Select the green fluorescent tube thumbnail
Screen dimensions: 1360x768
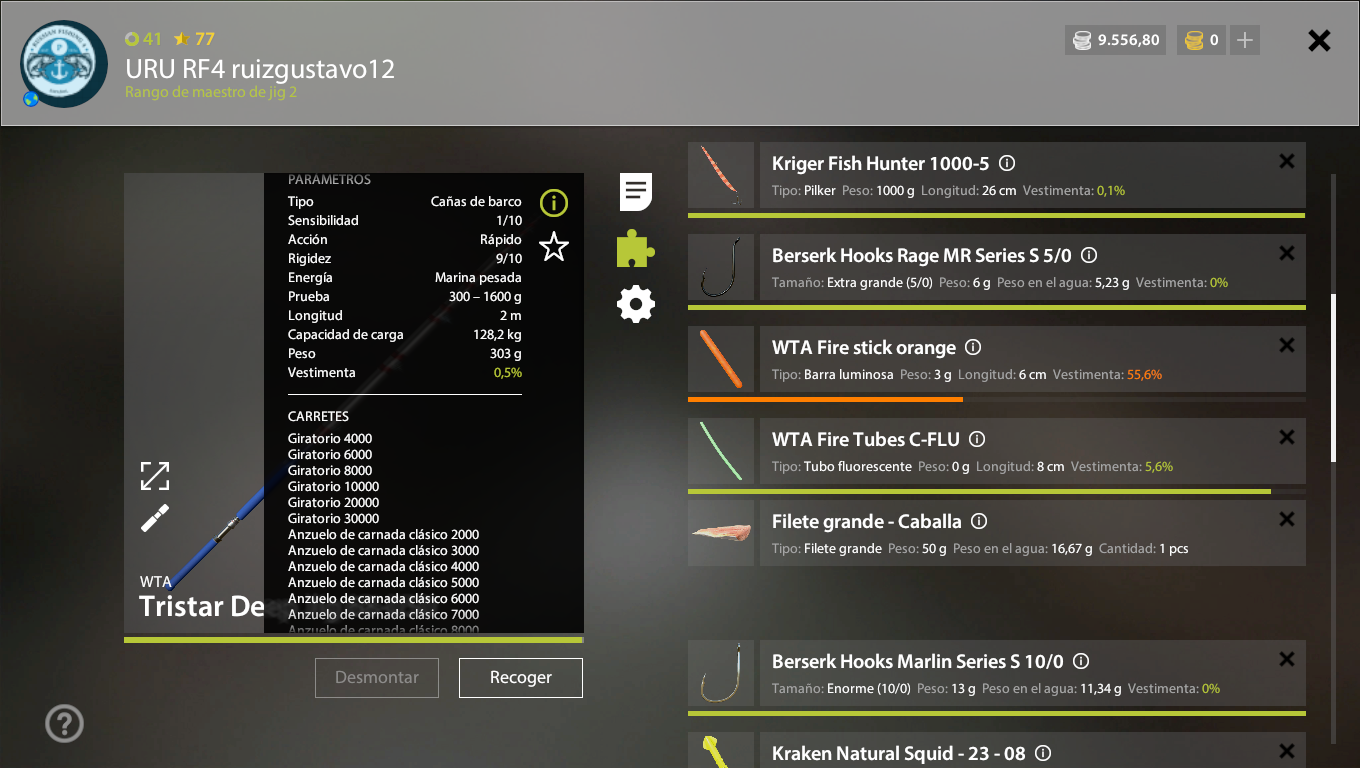[721, 451]
